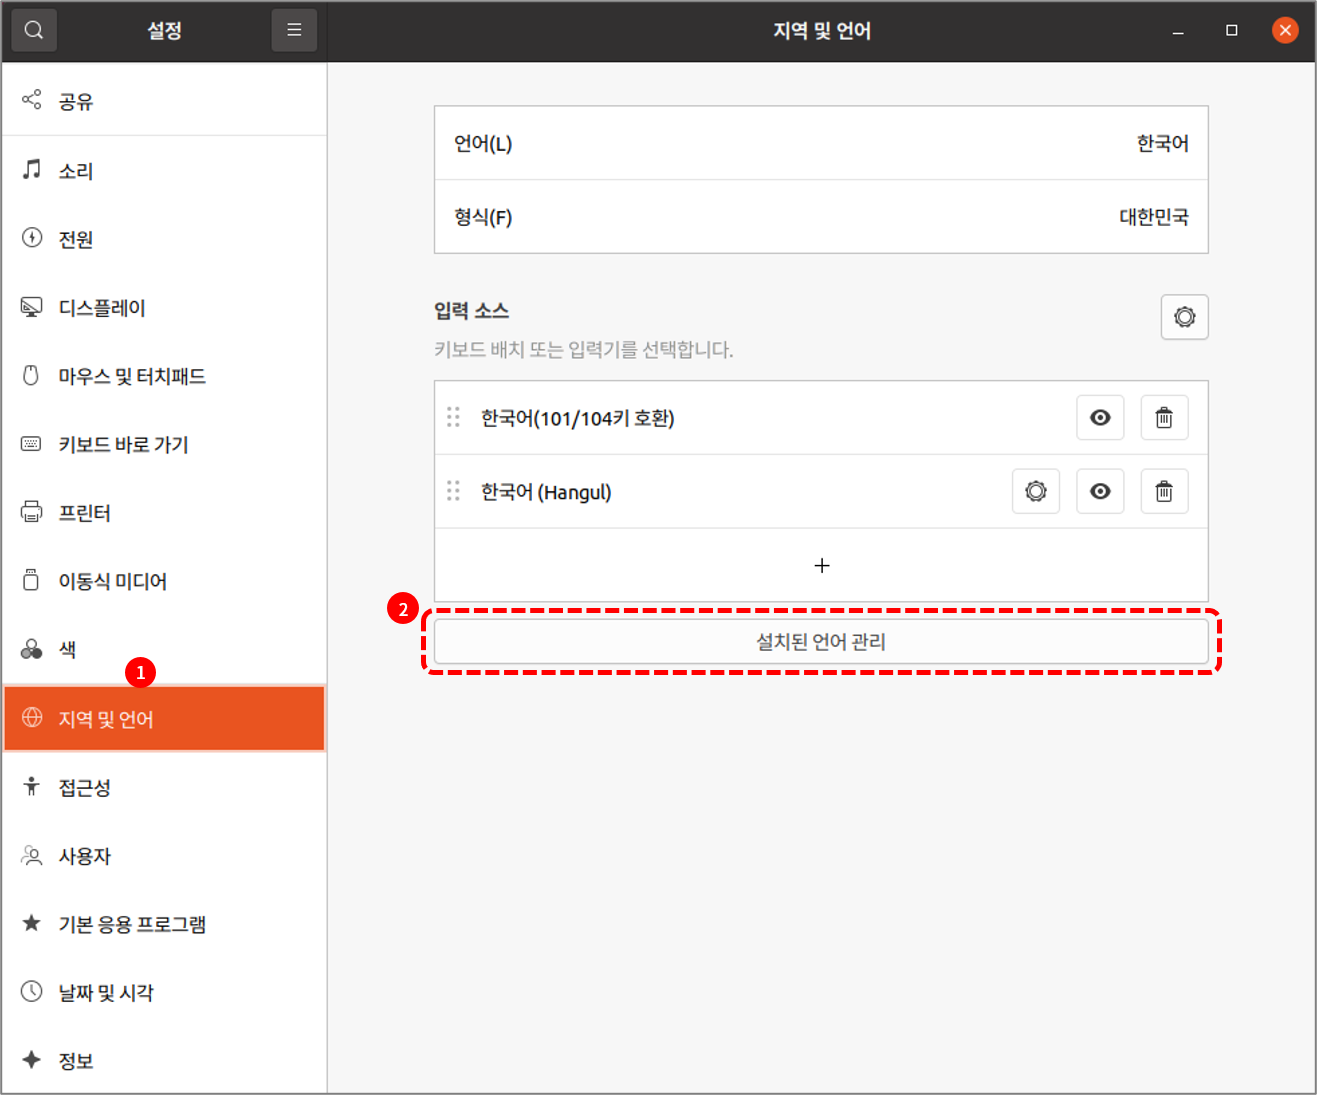This screenshot has width=1317, height=1095.
Task: Delete the 한국어(101/104키 호환) input source
Action: [x=1164, y=417]
